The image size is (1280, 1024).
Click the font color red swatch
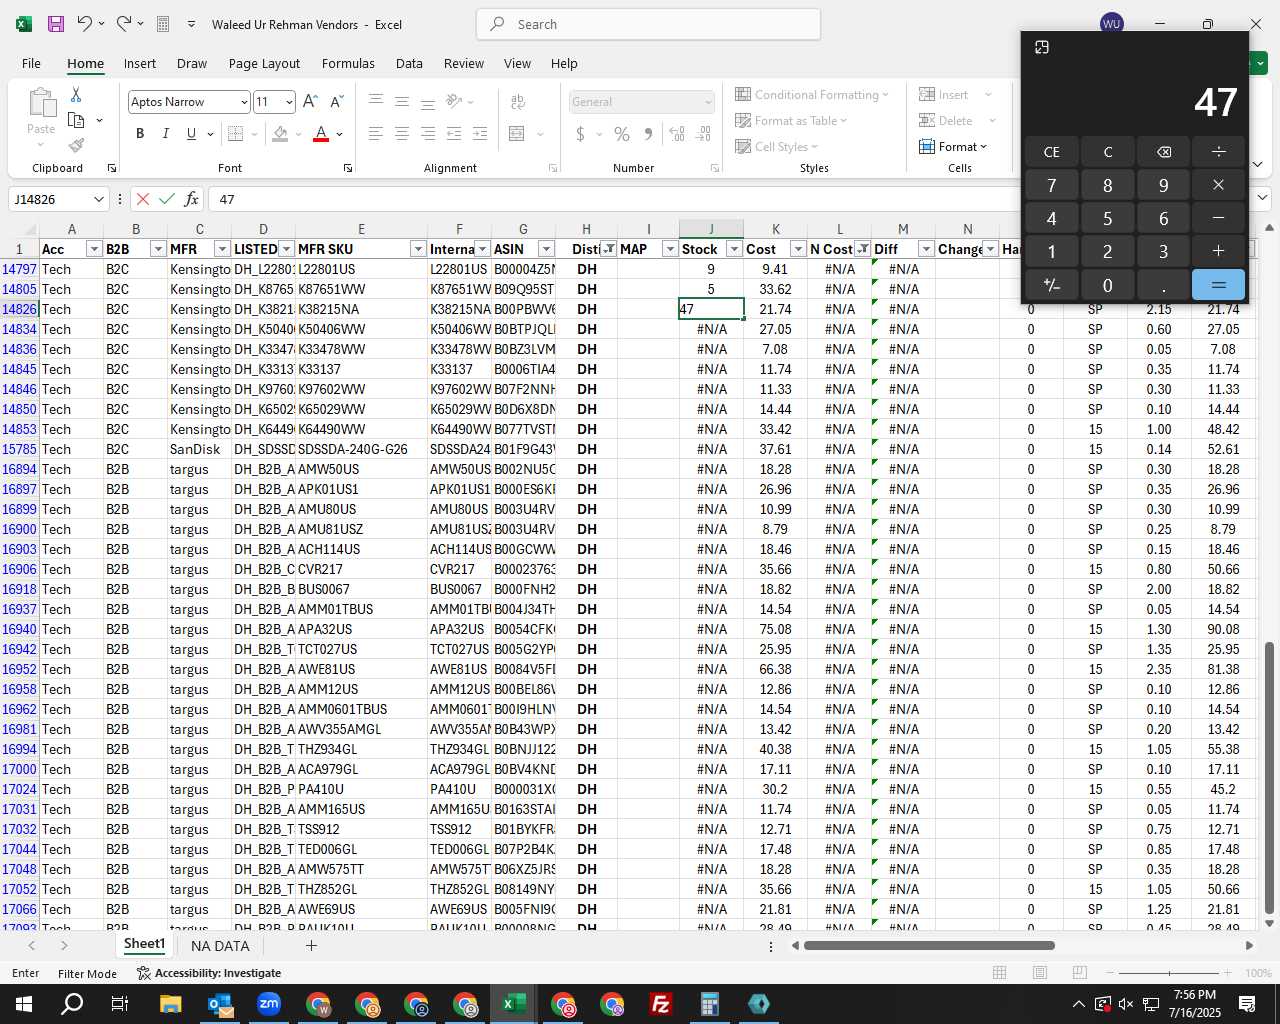pos(321,134)
